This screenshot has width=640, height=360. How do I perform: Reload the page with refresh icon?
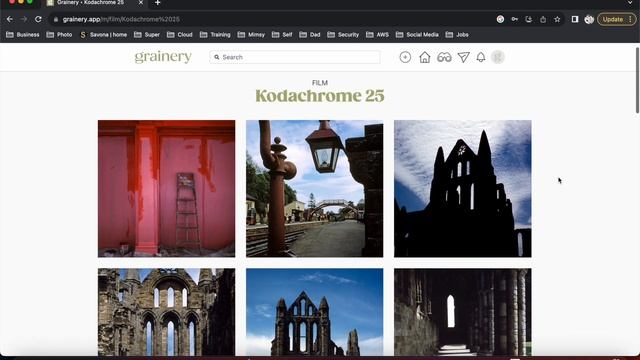click(38, 19)
